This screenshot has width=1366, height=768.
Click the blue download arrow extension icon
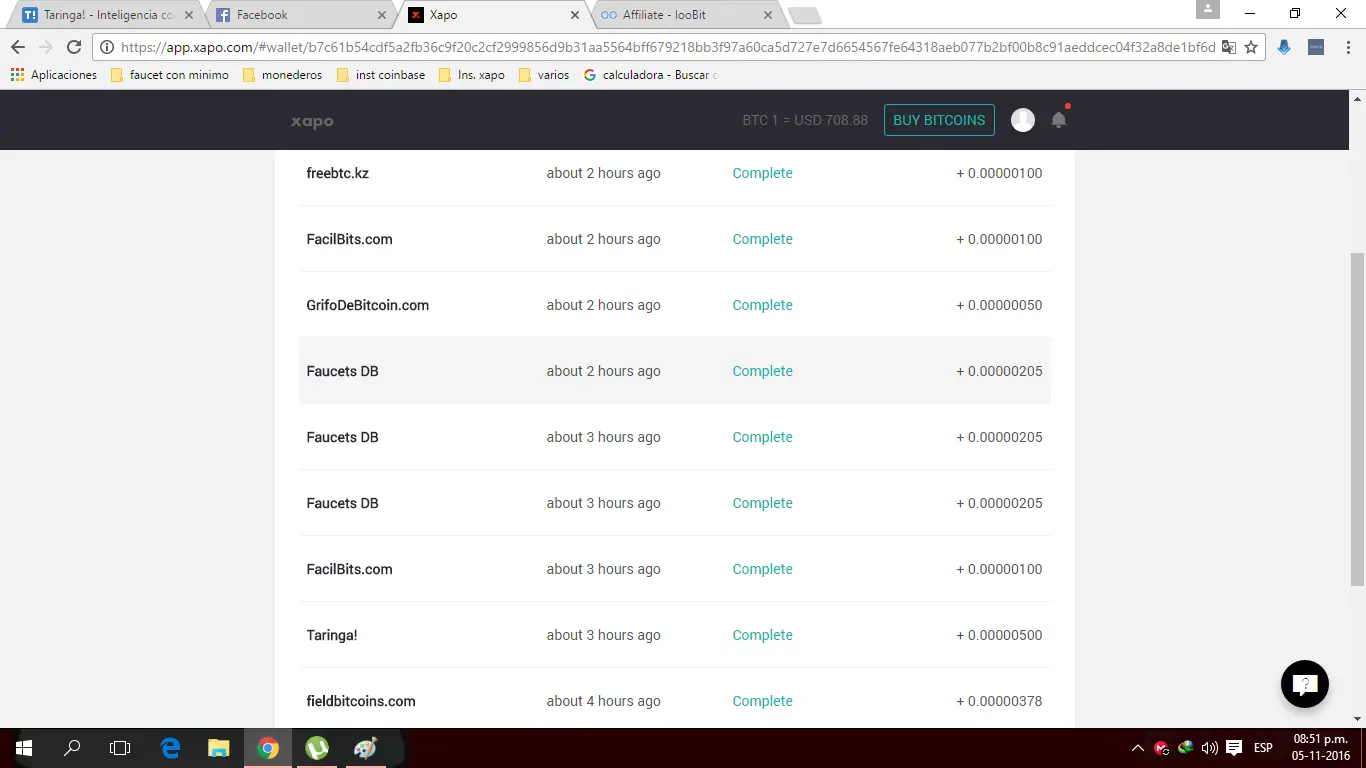coord(1284,47)
